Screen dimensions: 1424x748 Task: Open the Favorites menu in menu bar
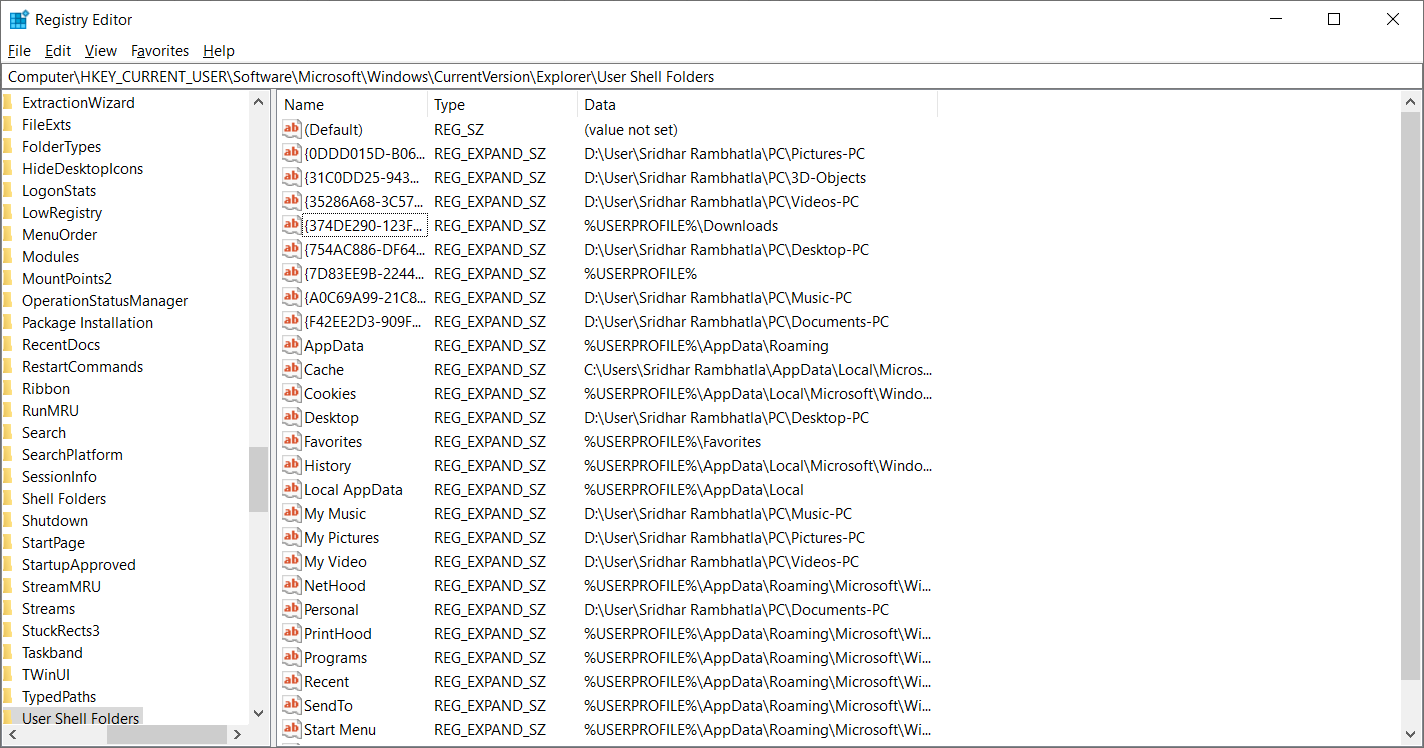(x=160, y=51)
